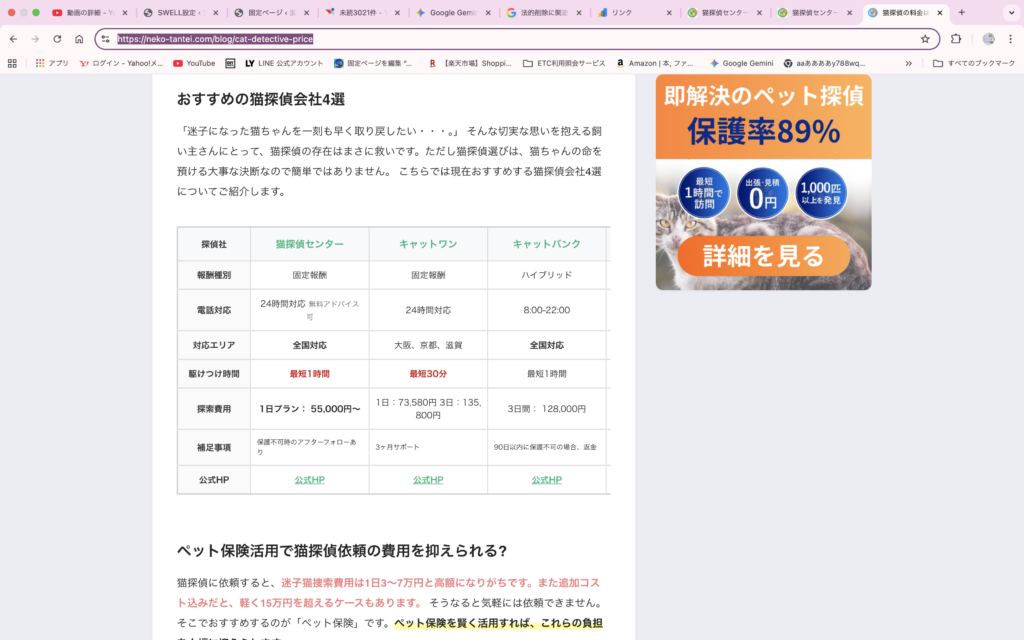
Task: Open the 猫探偵センター 公式HP link
Action: click(x=309, y=479)
